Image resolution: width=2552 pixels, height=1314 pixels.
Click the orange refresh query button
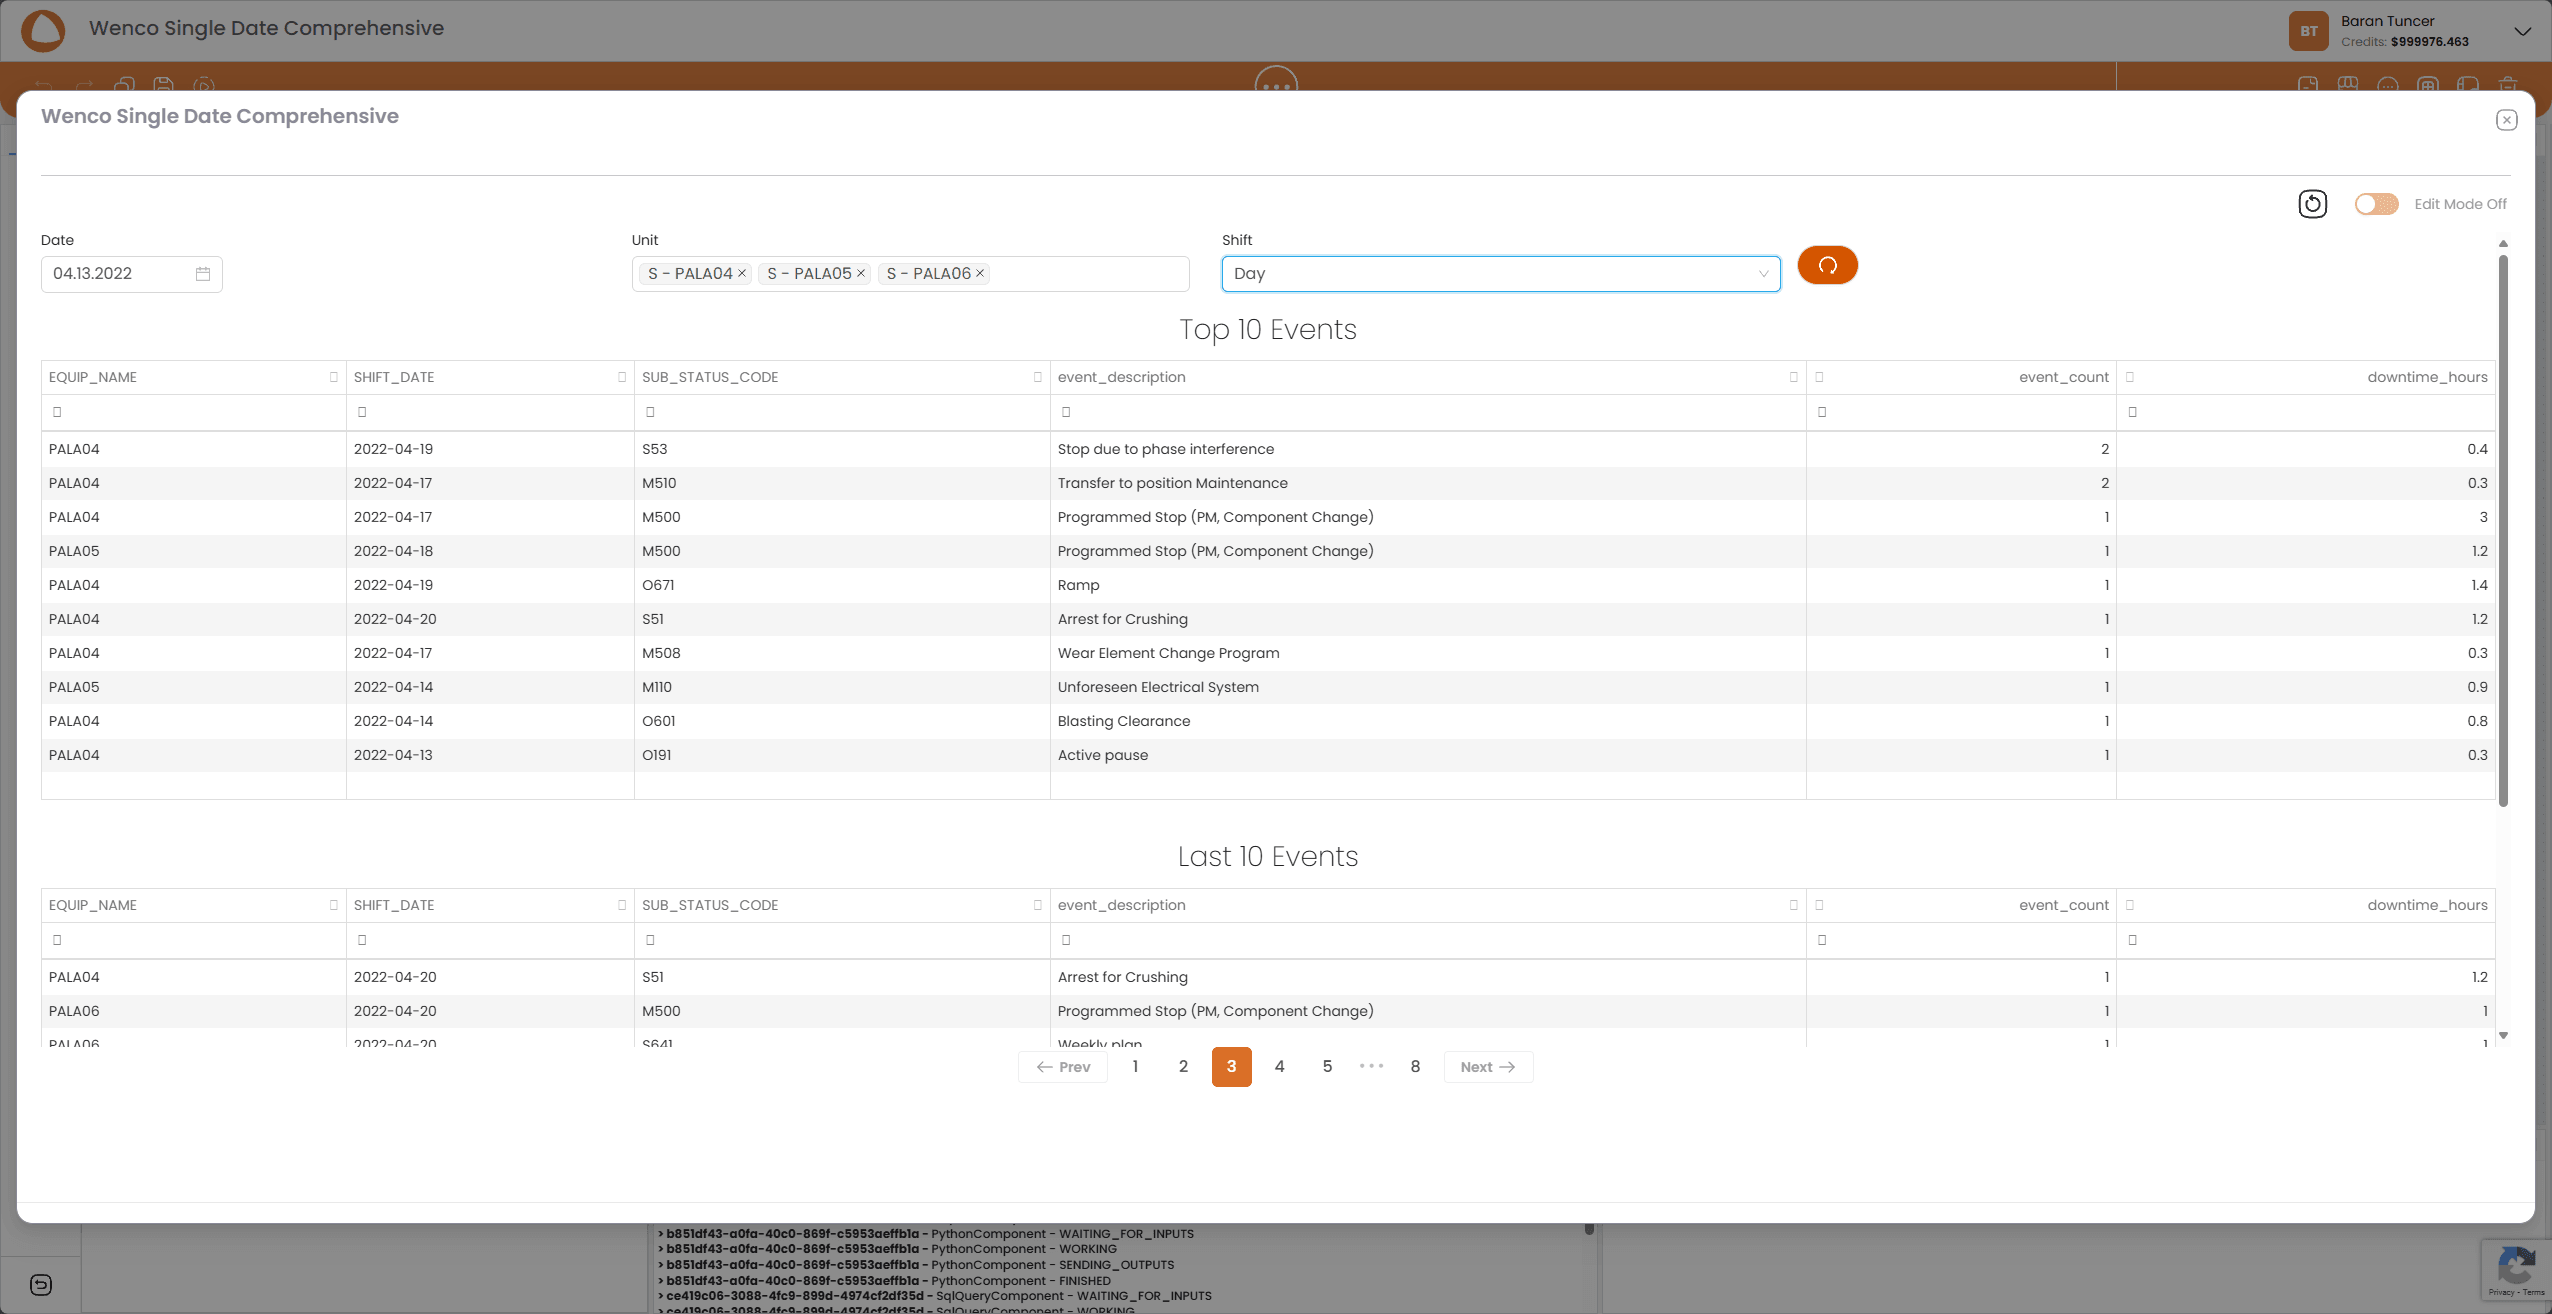[x=1827, y=265]
